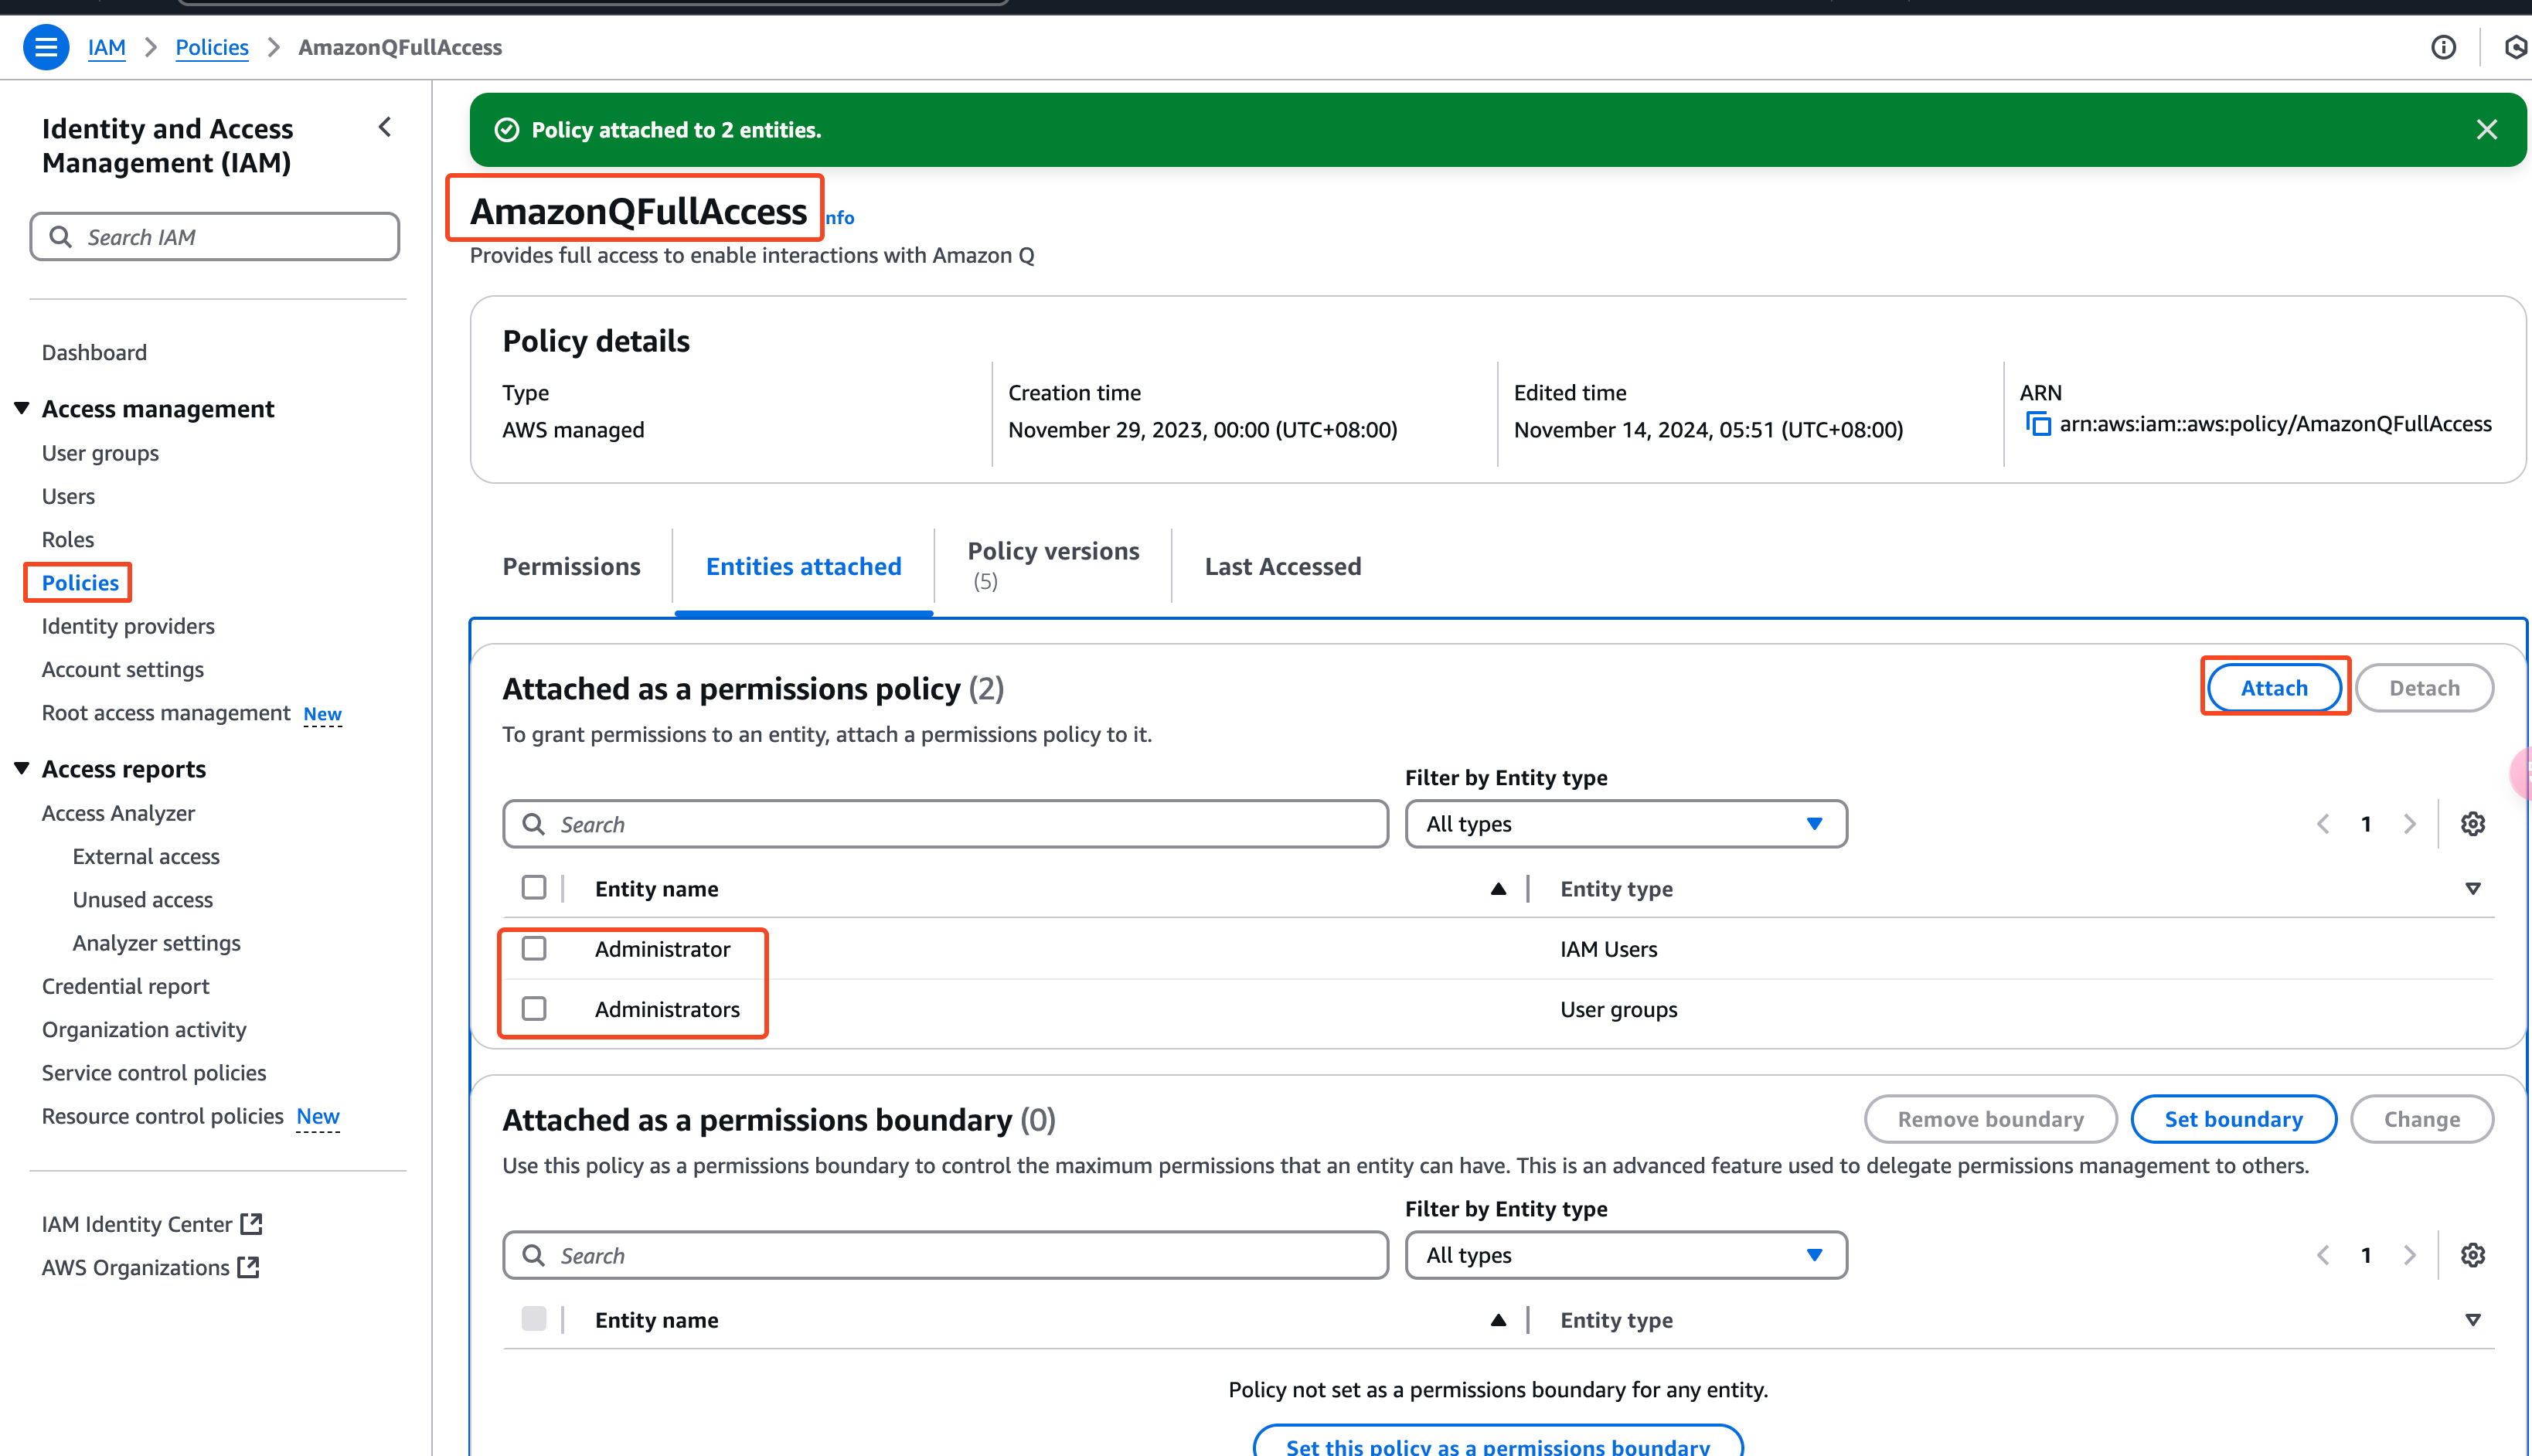Open AWS Organizations external link
The image size is (2532, 1456).
tap(150, 1267)
